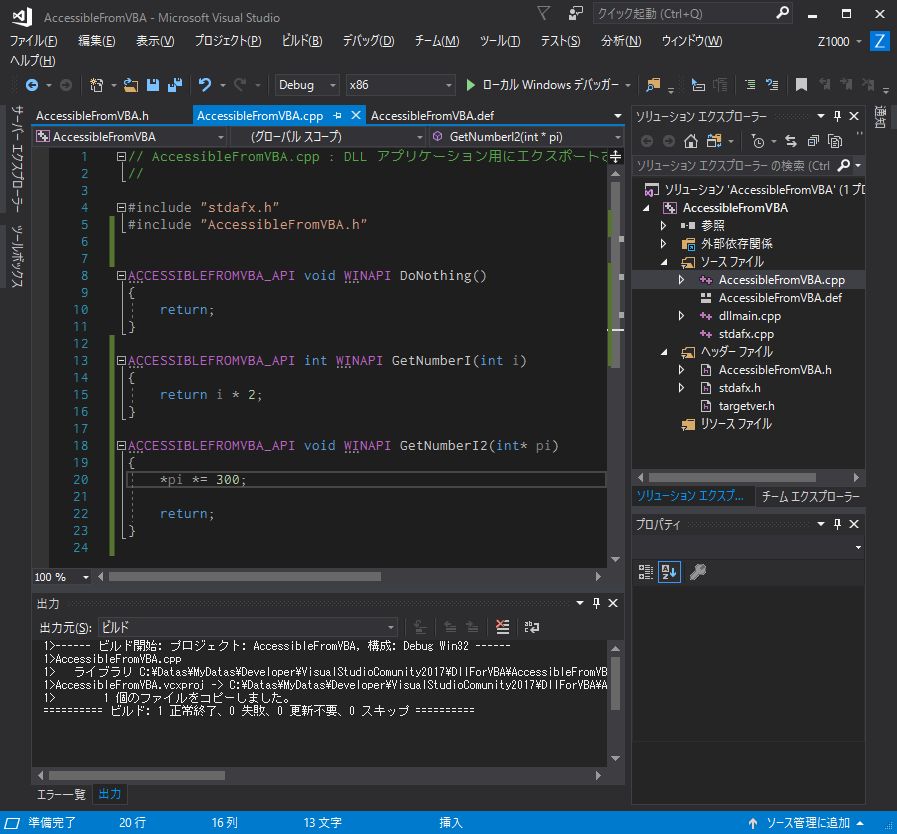This screenshot has height=834, width=897.
Task: Click the editor horizontal scrollbar
Action: pos(244,577)
